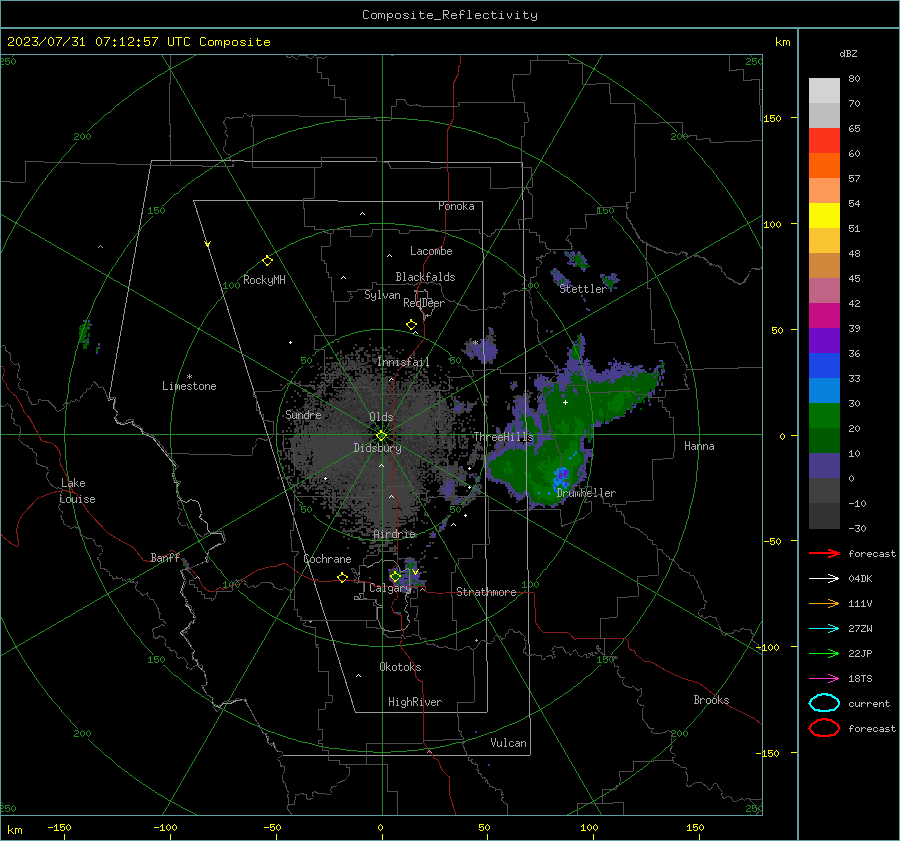Click the cyan 'current' ellipse in the legend
The width and height of the screenshot is (900, 841).
pyautogui.click(x=824, y=703)
